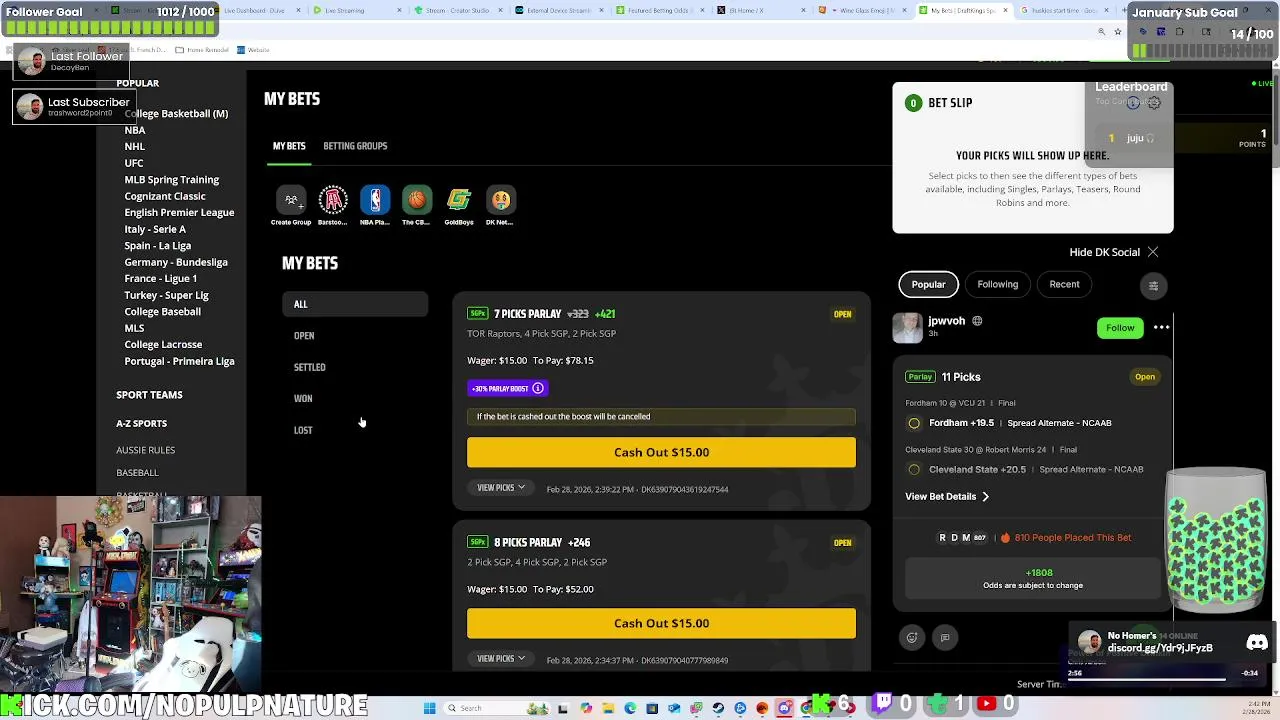Click the R D M 807 bettor avatars
Image resolution: width=1280 pixels, height=720 pixels.
click(963, 538)
